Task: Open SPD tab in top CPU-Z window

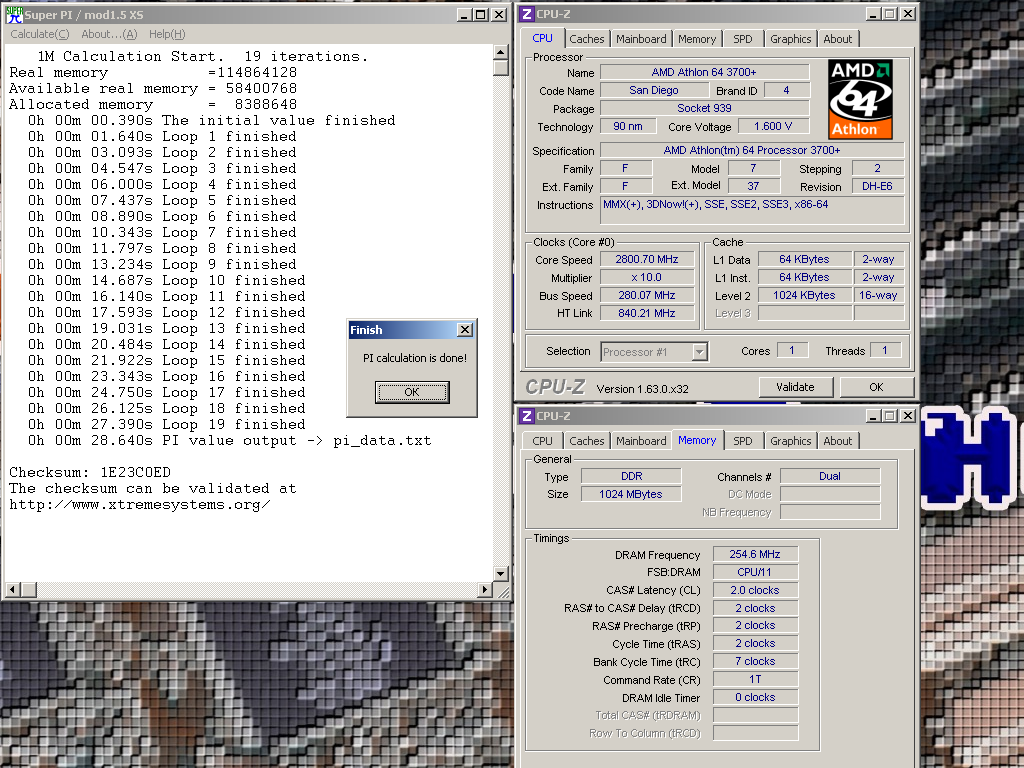Action: coord(743,39)
